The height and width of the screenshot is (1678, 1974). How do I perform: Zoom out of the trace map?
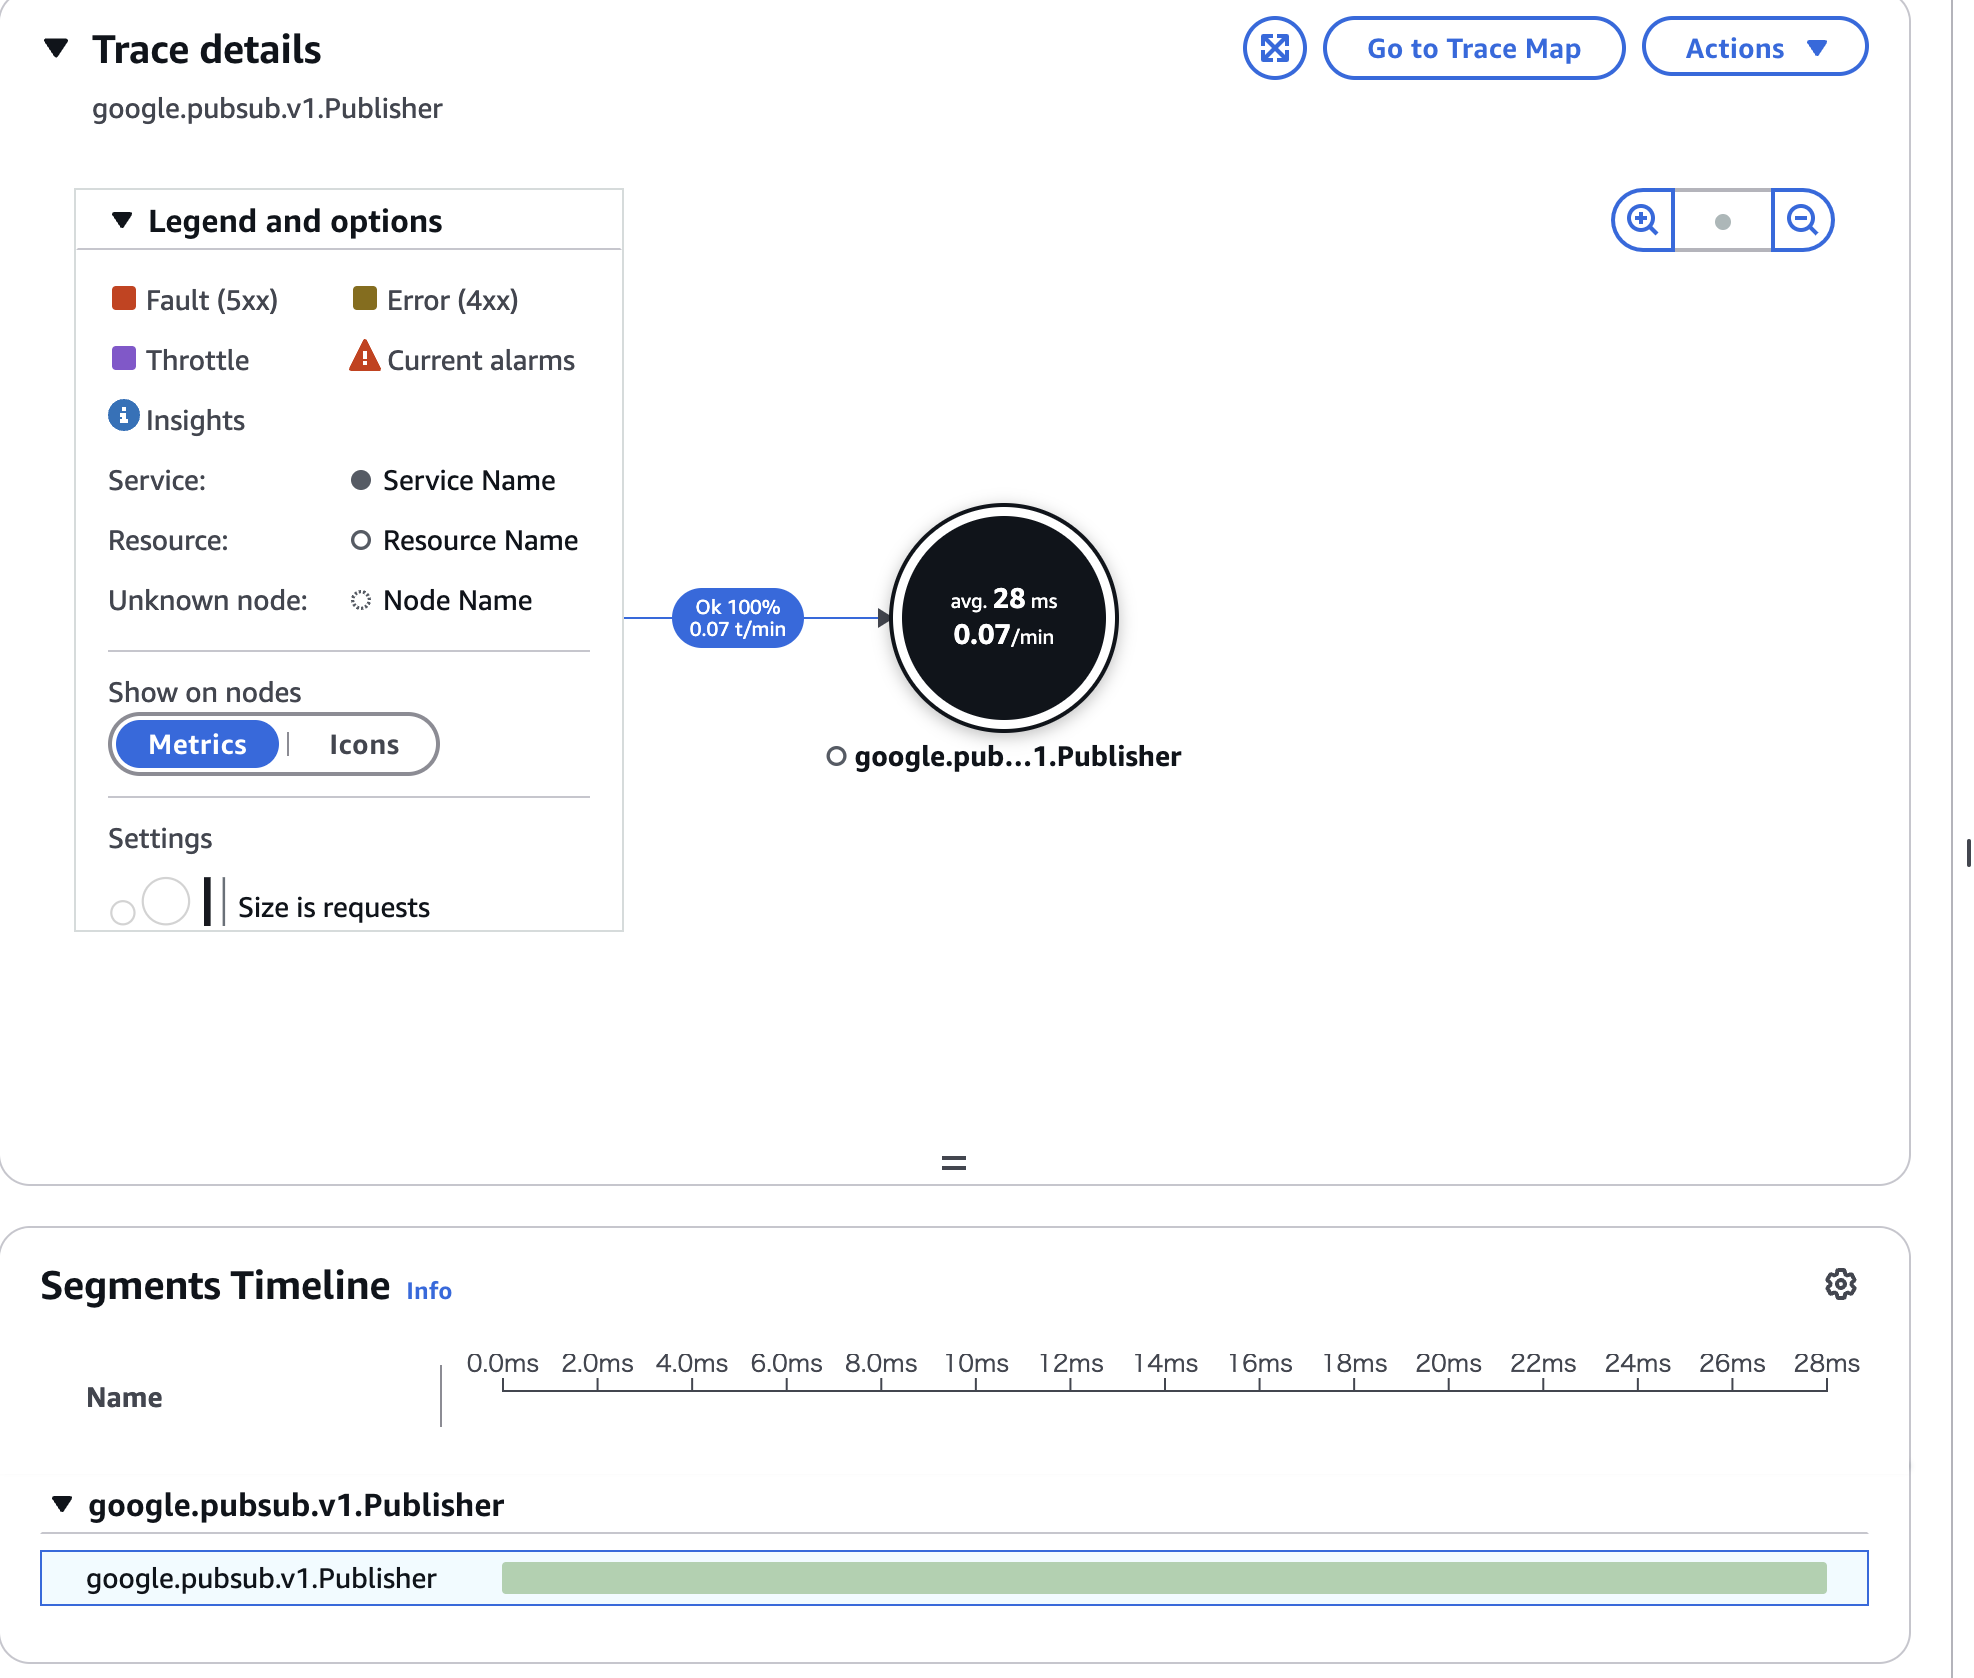click(1802, 220)
